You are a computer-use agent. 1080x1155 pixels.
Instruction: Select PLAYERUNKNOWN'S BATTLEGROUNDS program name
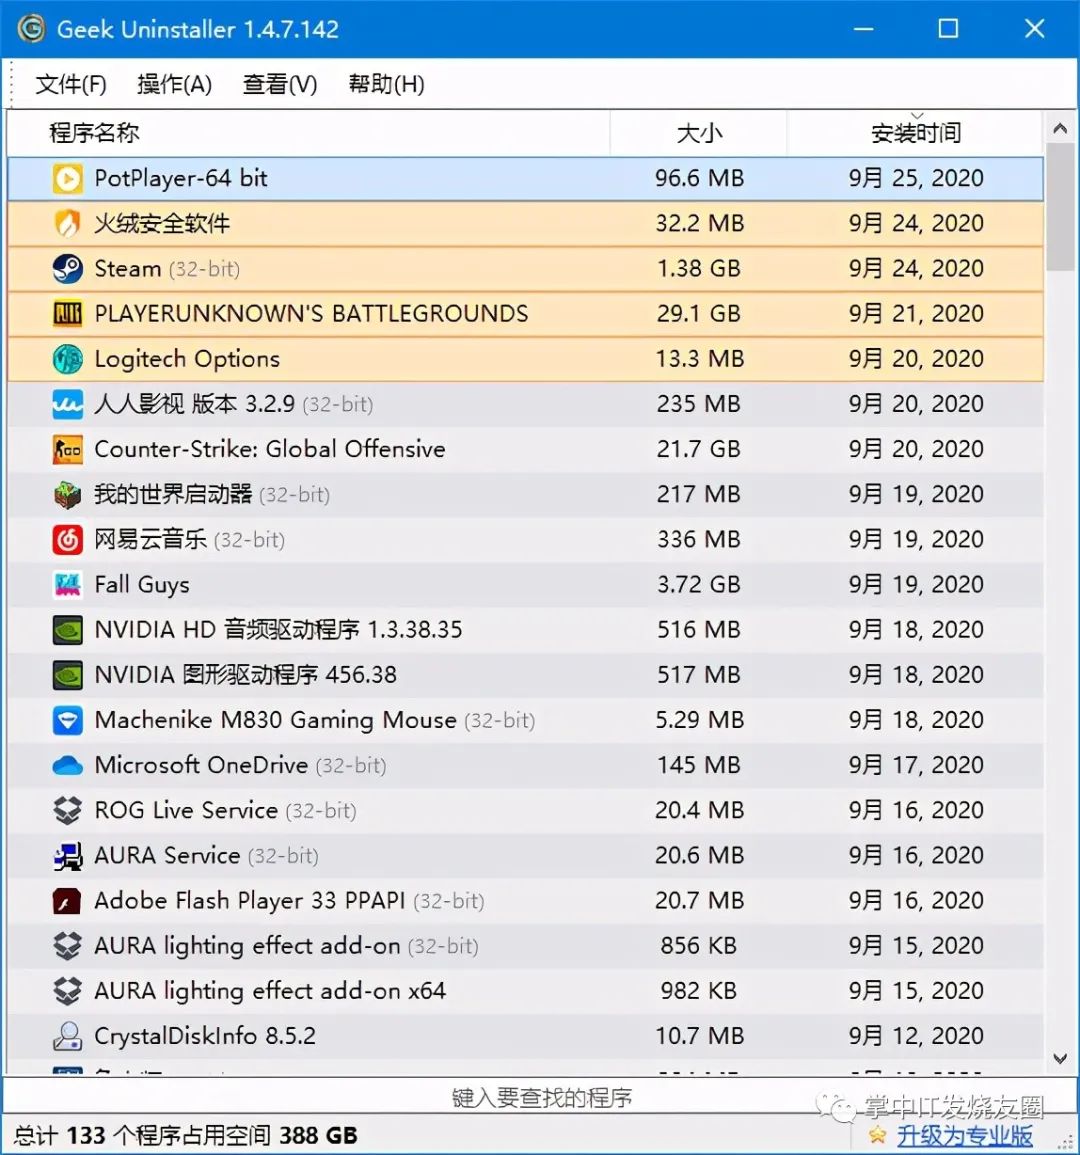[312, 314]
